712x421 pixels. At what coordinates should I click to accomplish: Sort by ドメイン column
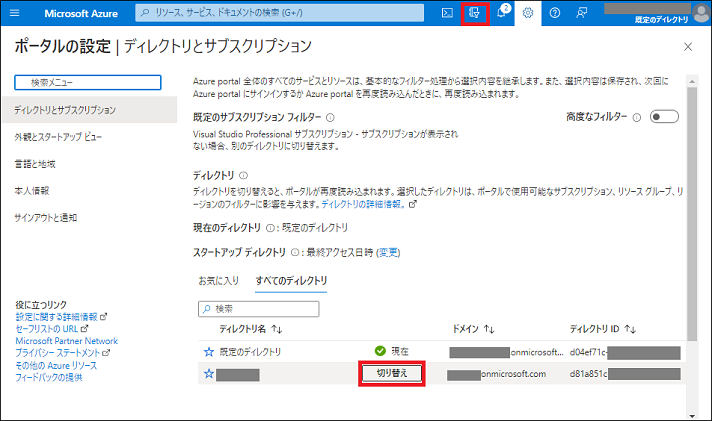click(474, 328)
